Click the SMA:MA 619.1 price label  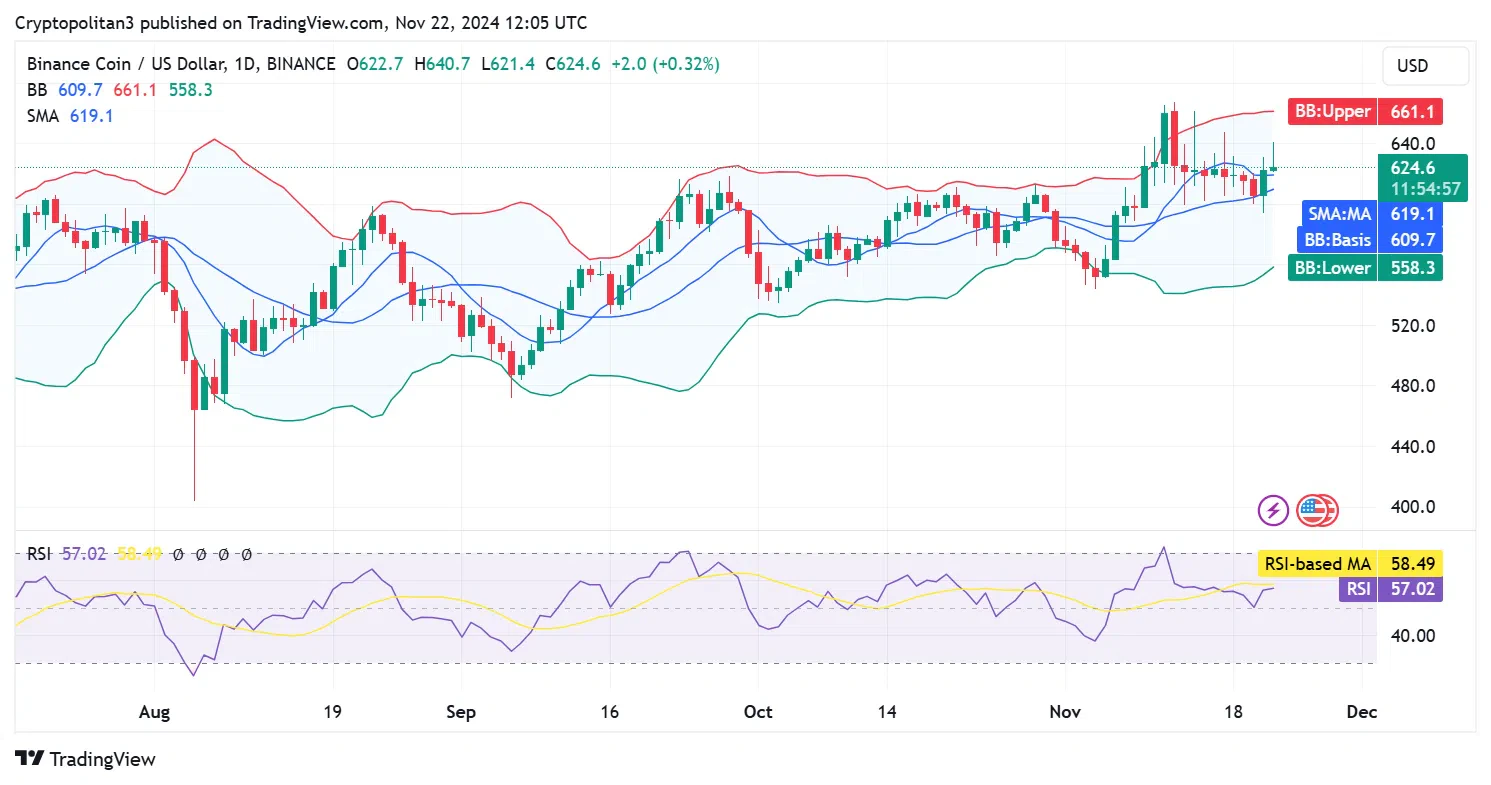tap(1372, 213)
